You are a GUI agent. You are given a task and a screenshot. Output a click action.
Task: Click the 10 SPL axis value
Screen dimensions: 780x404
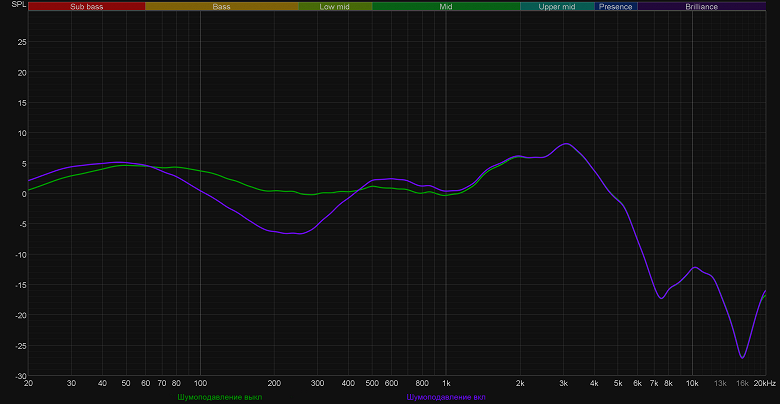pyautogui.click(x=22, y=133)
